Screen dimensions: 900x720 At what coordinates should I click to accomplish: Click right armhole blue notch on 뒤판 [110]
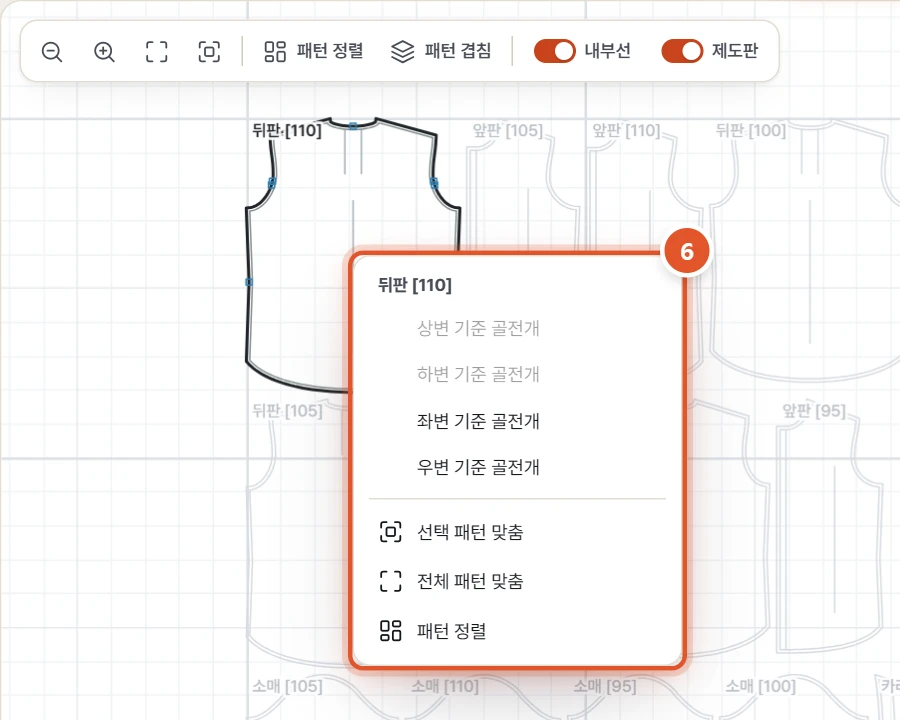pyautogui.click(x=434, y=183)
